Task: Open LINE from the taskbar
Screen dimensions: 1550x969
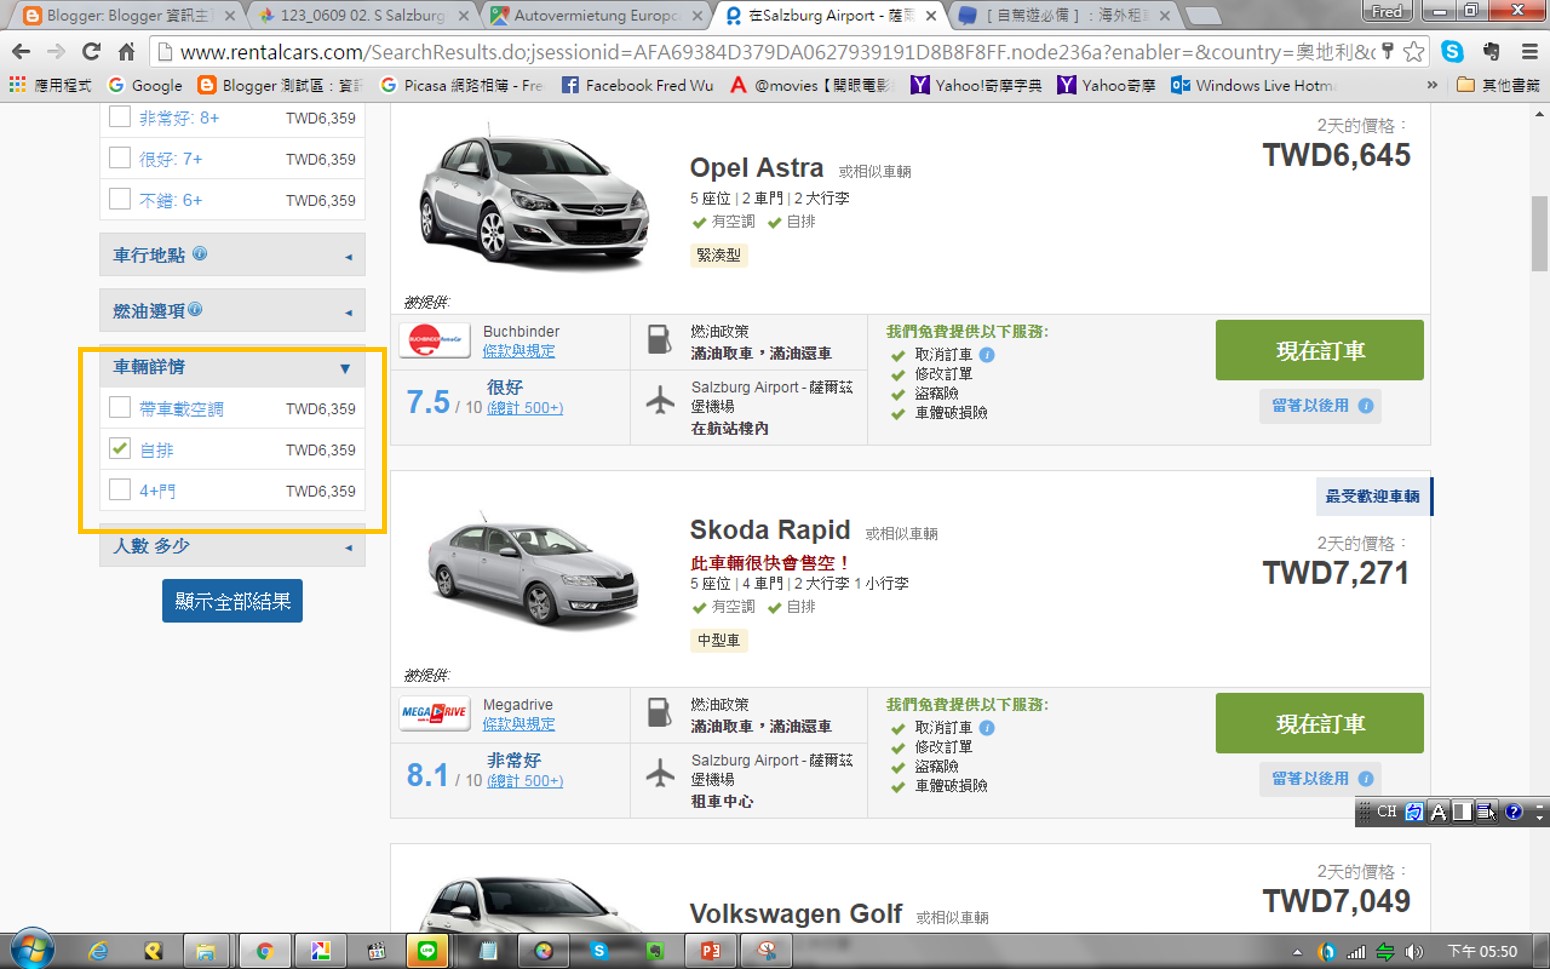Action: pyautogui.click(x=428, y=951)
